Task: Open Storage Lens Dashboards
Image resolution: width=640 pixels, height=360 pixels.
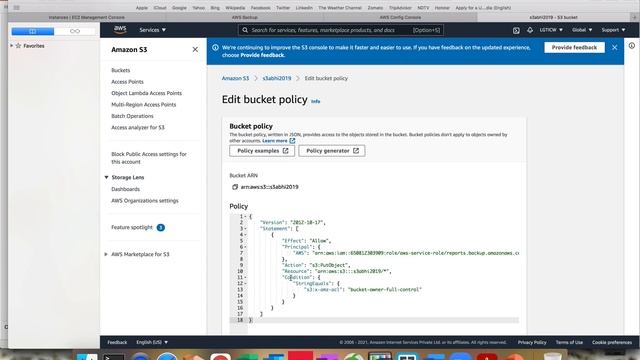Action: pos(125,189)
